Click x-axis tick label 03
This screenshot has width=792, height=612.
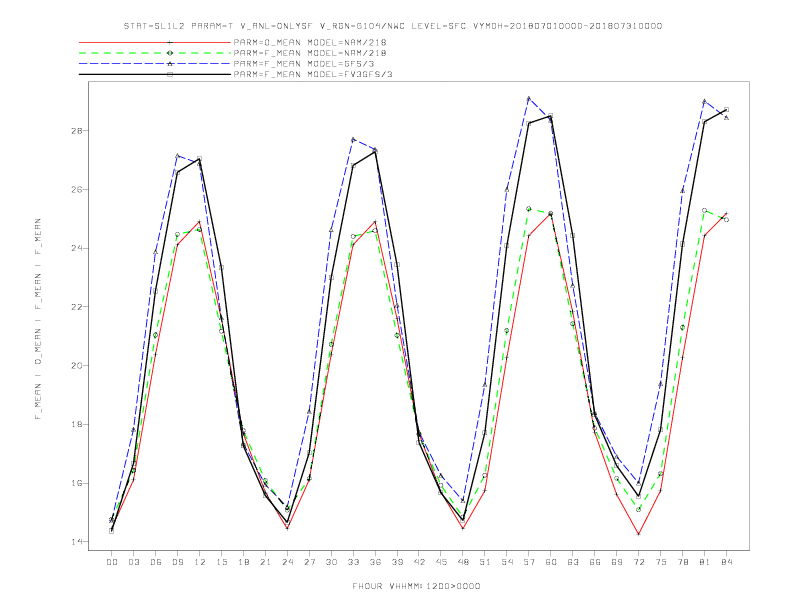tap(133, 562)
